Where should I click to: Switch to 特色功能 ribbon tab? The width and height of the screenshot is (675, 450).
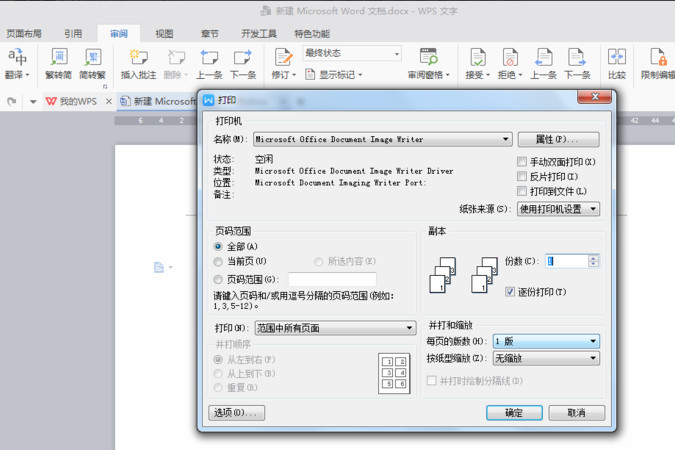(x=312, y=34)
